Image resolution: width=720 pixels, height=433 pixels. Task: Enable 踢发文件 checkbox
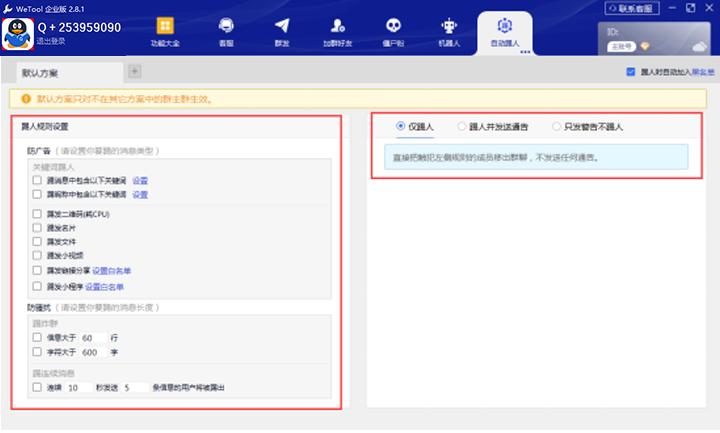(37, 241)
